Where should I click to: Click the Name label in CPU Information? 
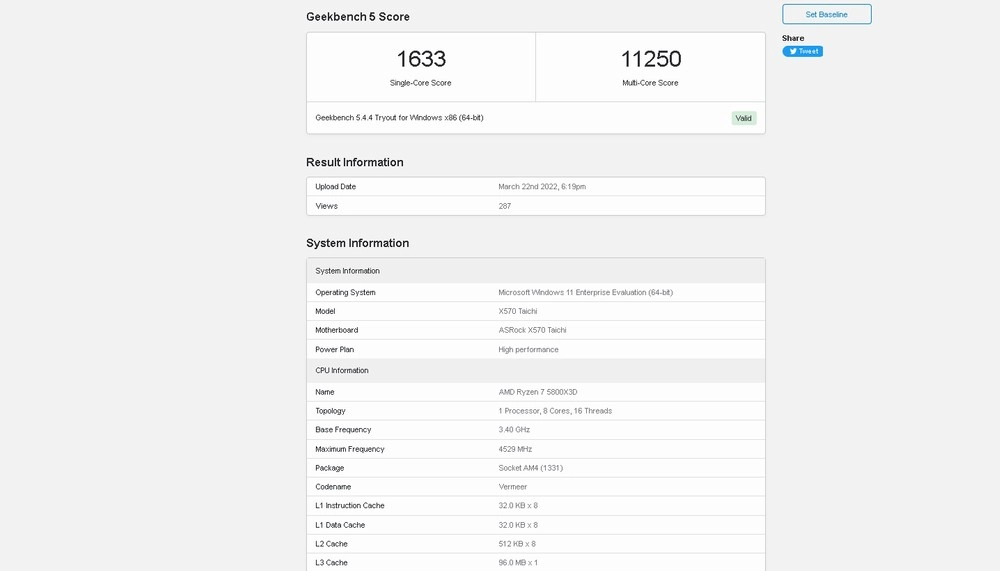pos(325,392)
